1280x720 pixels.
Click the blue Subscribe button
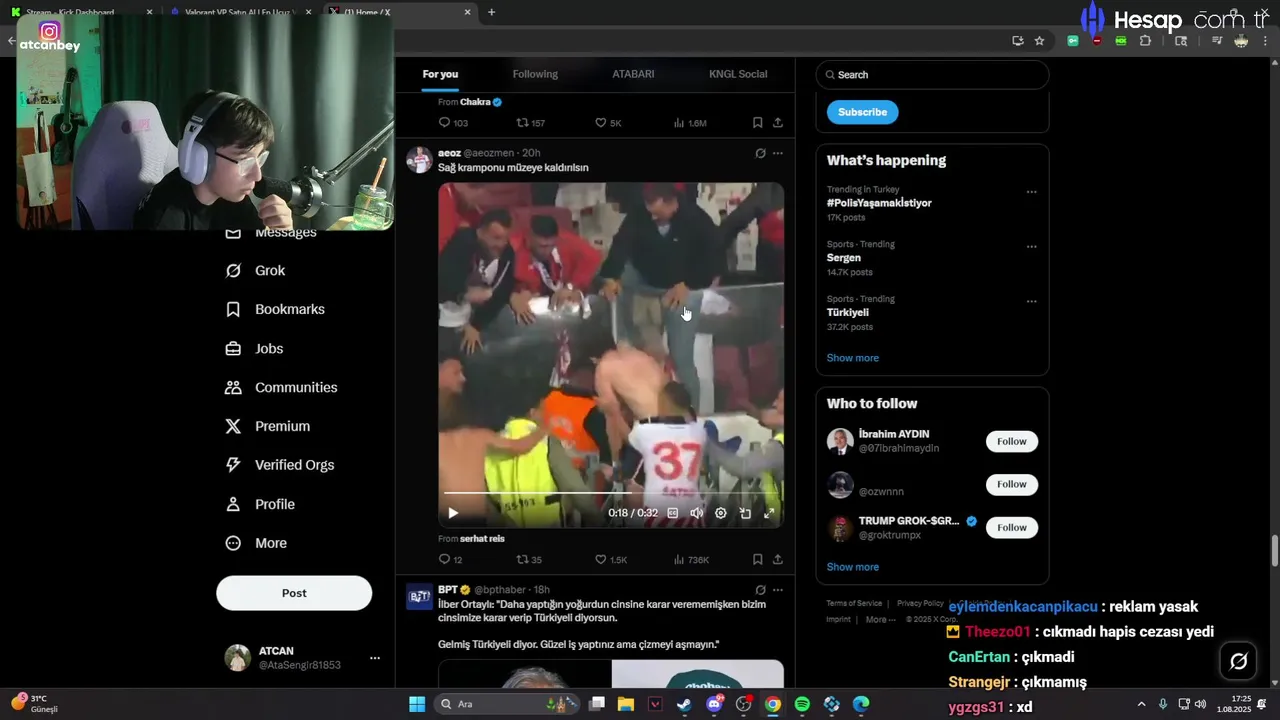pos(862,112)
